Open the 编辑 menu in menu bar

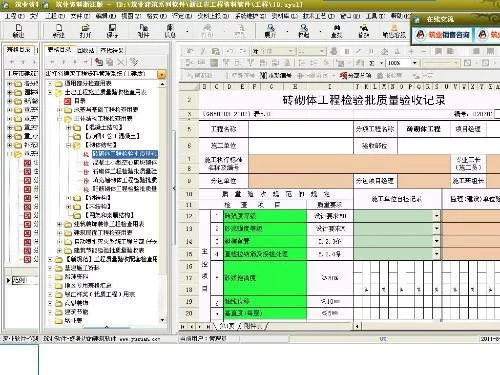tap(105, 16)
